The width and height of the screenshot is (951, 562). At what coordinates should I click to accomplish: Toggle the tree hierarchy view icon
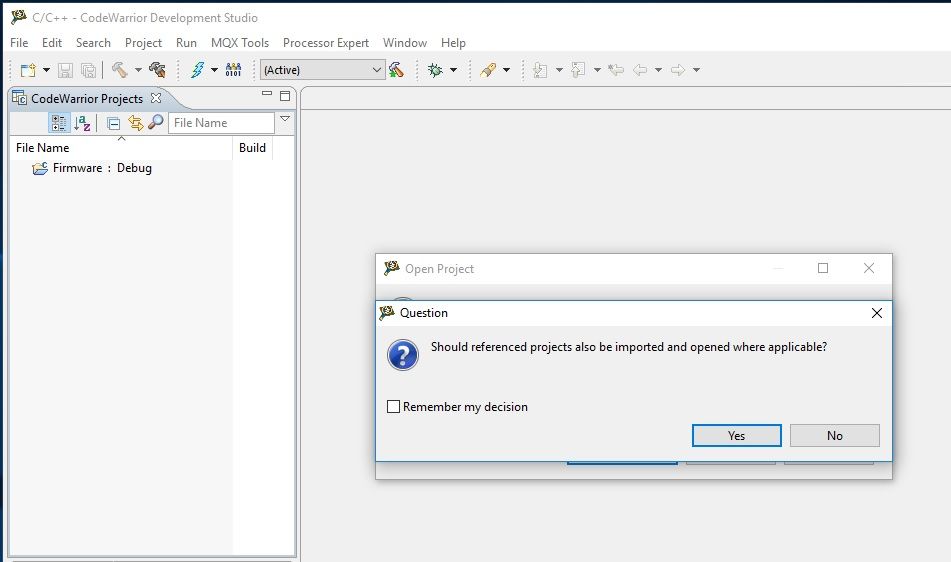click(x=59, y=123)
